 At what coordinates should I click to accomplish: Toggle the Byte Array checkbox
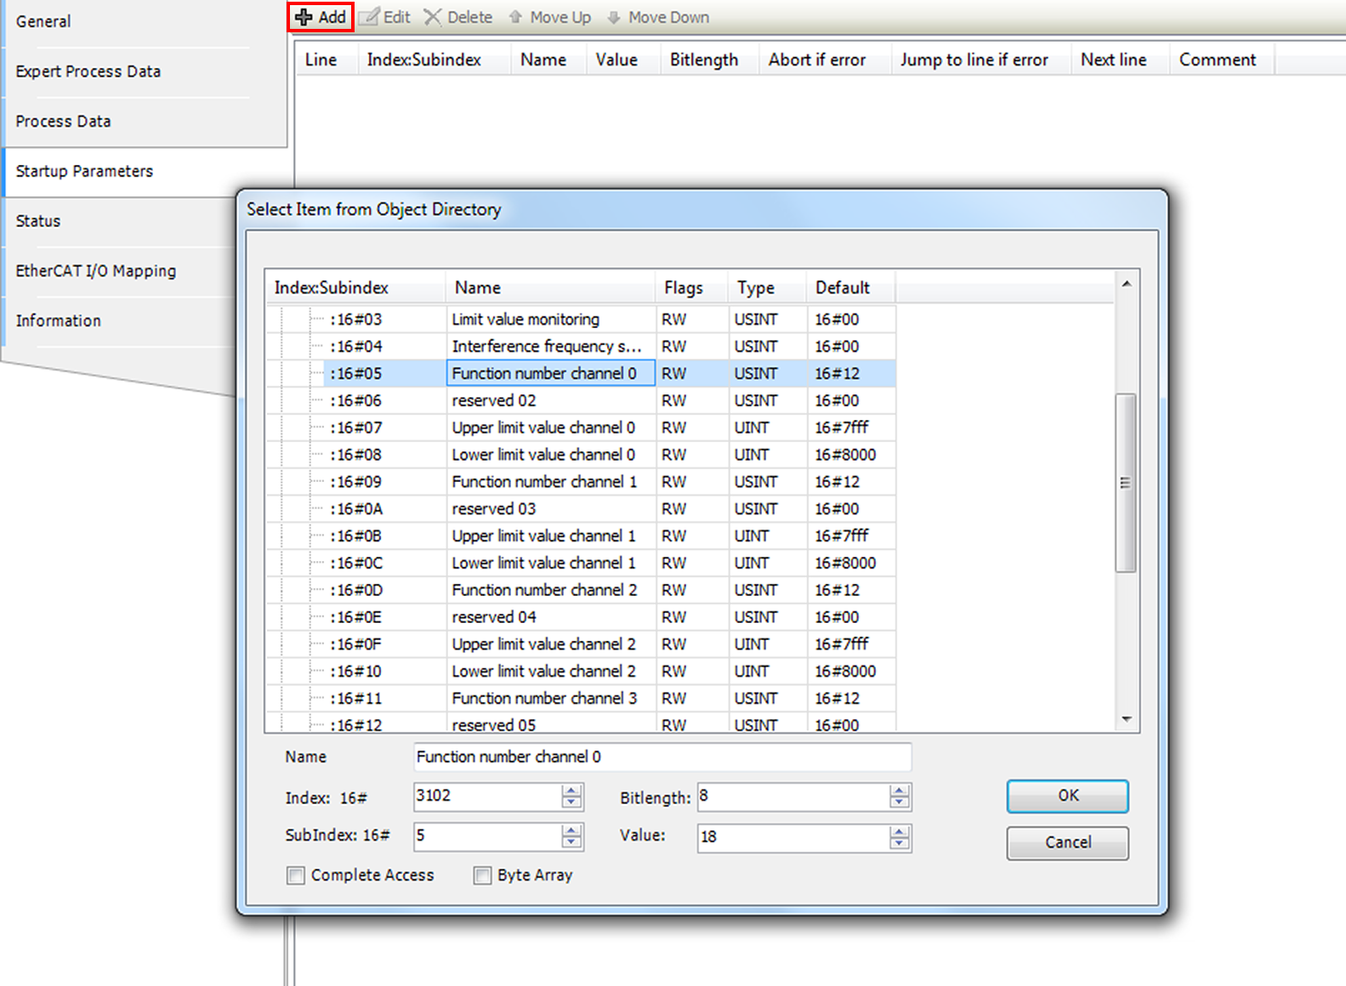(x=483, y=876)
